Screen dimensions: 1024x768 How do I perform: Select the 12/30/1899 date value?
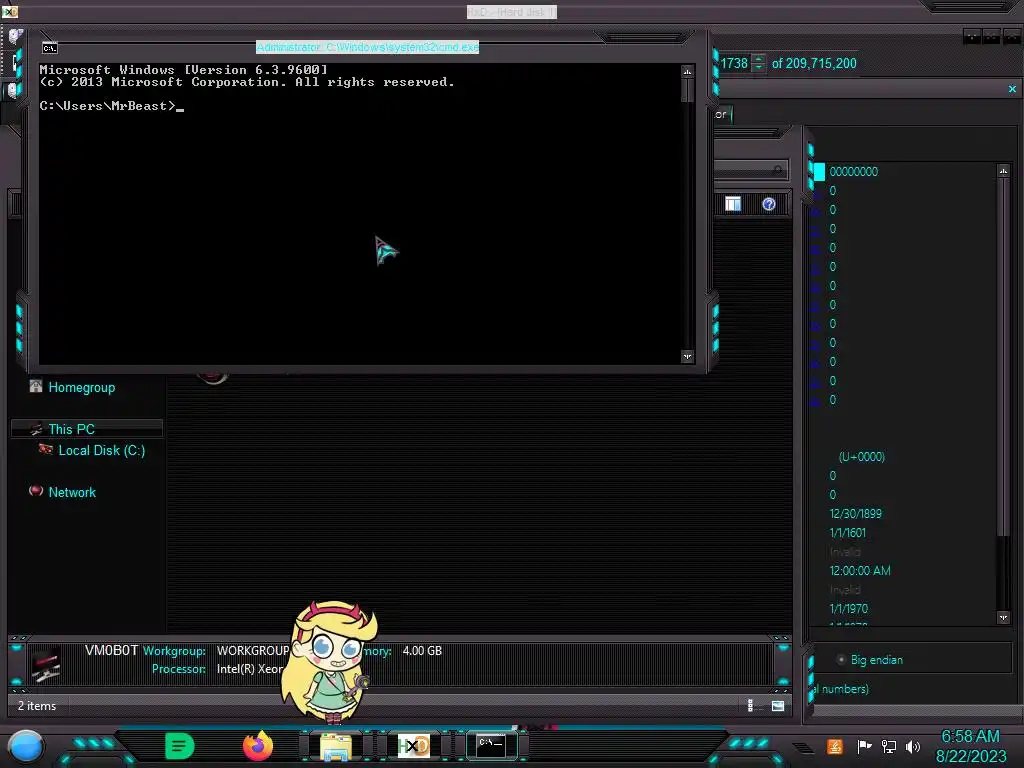(x=856, y=513)
